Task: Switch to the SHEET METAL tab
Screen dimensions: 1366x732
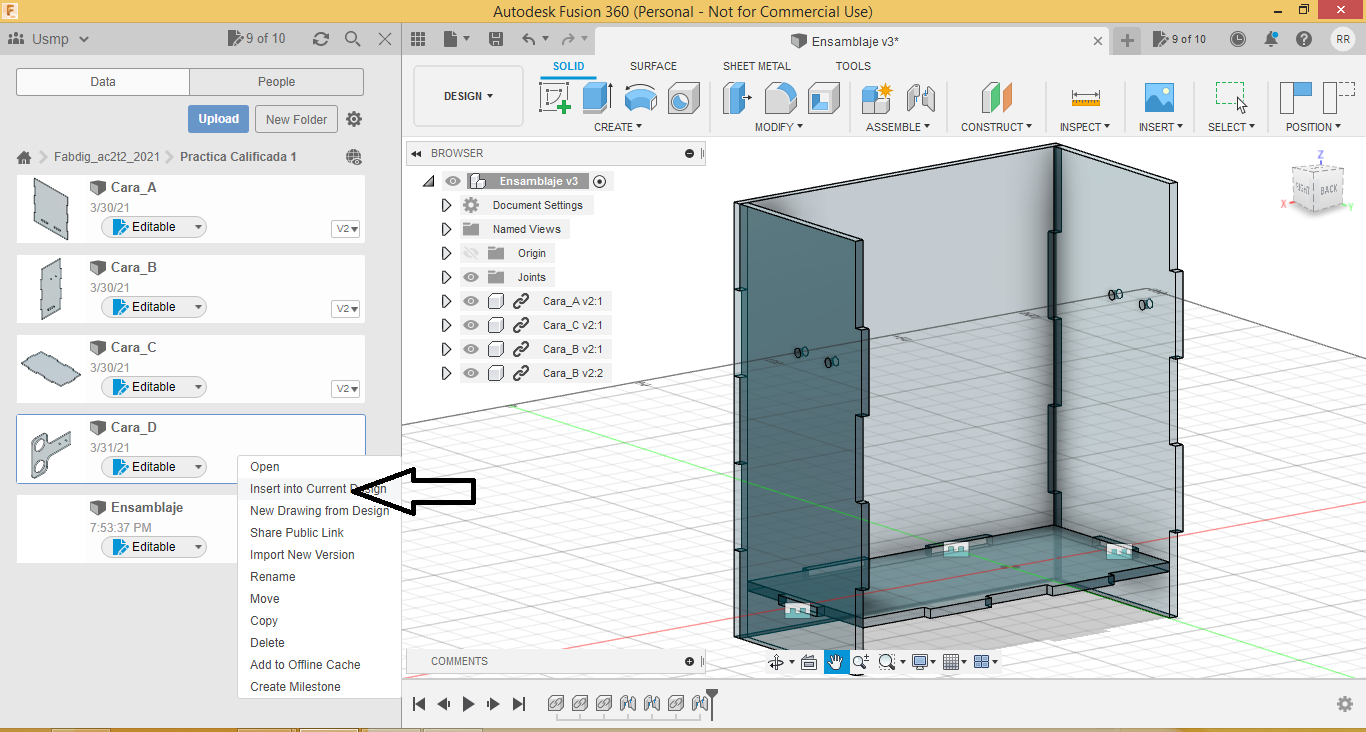Action: [757, 66]
